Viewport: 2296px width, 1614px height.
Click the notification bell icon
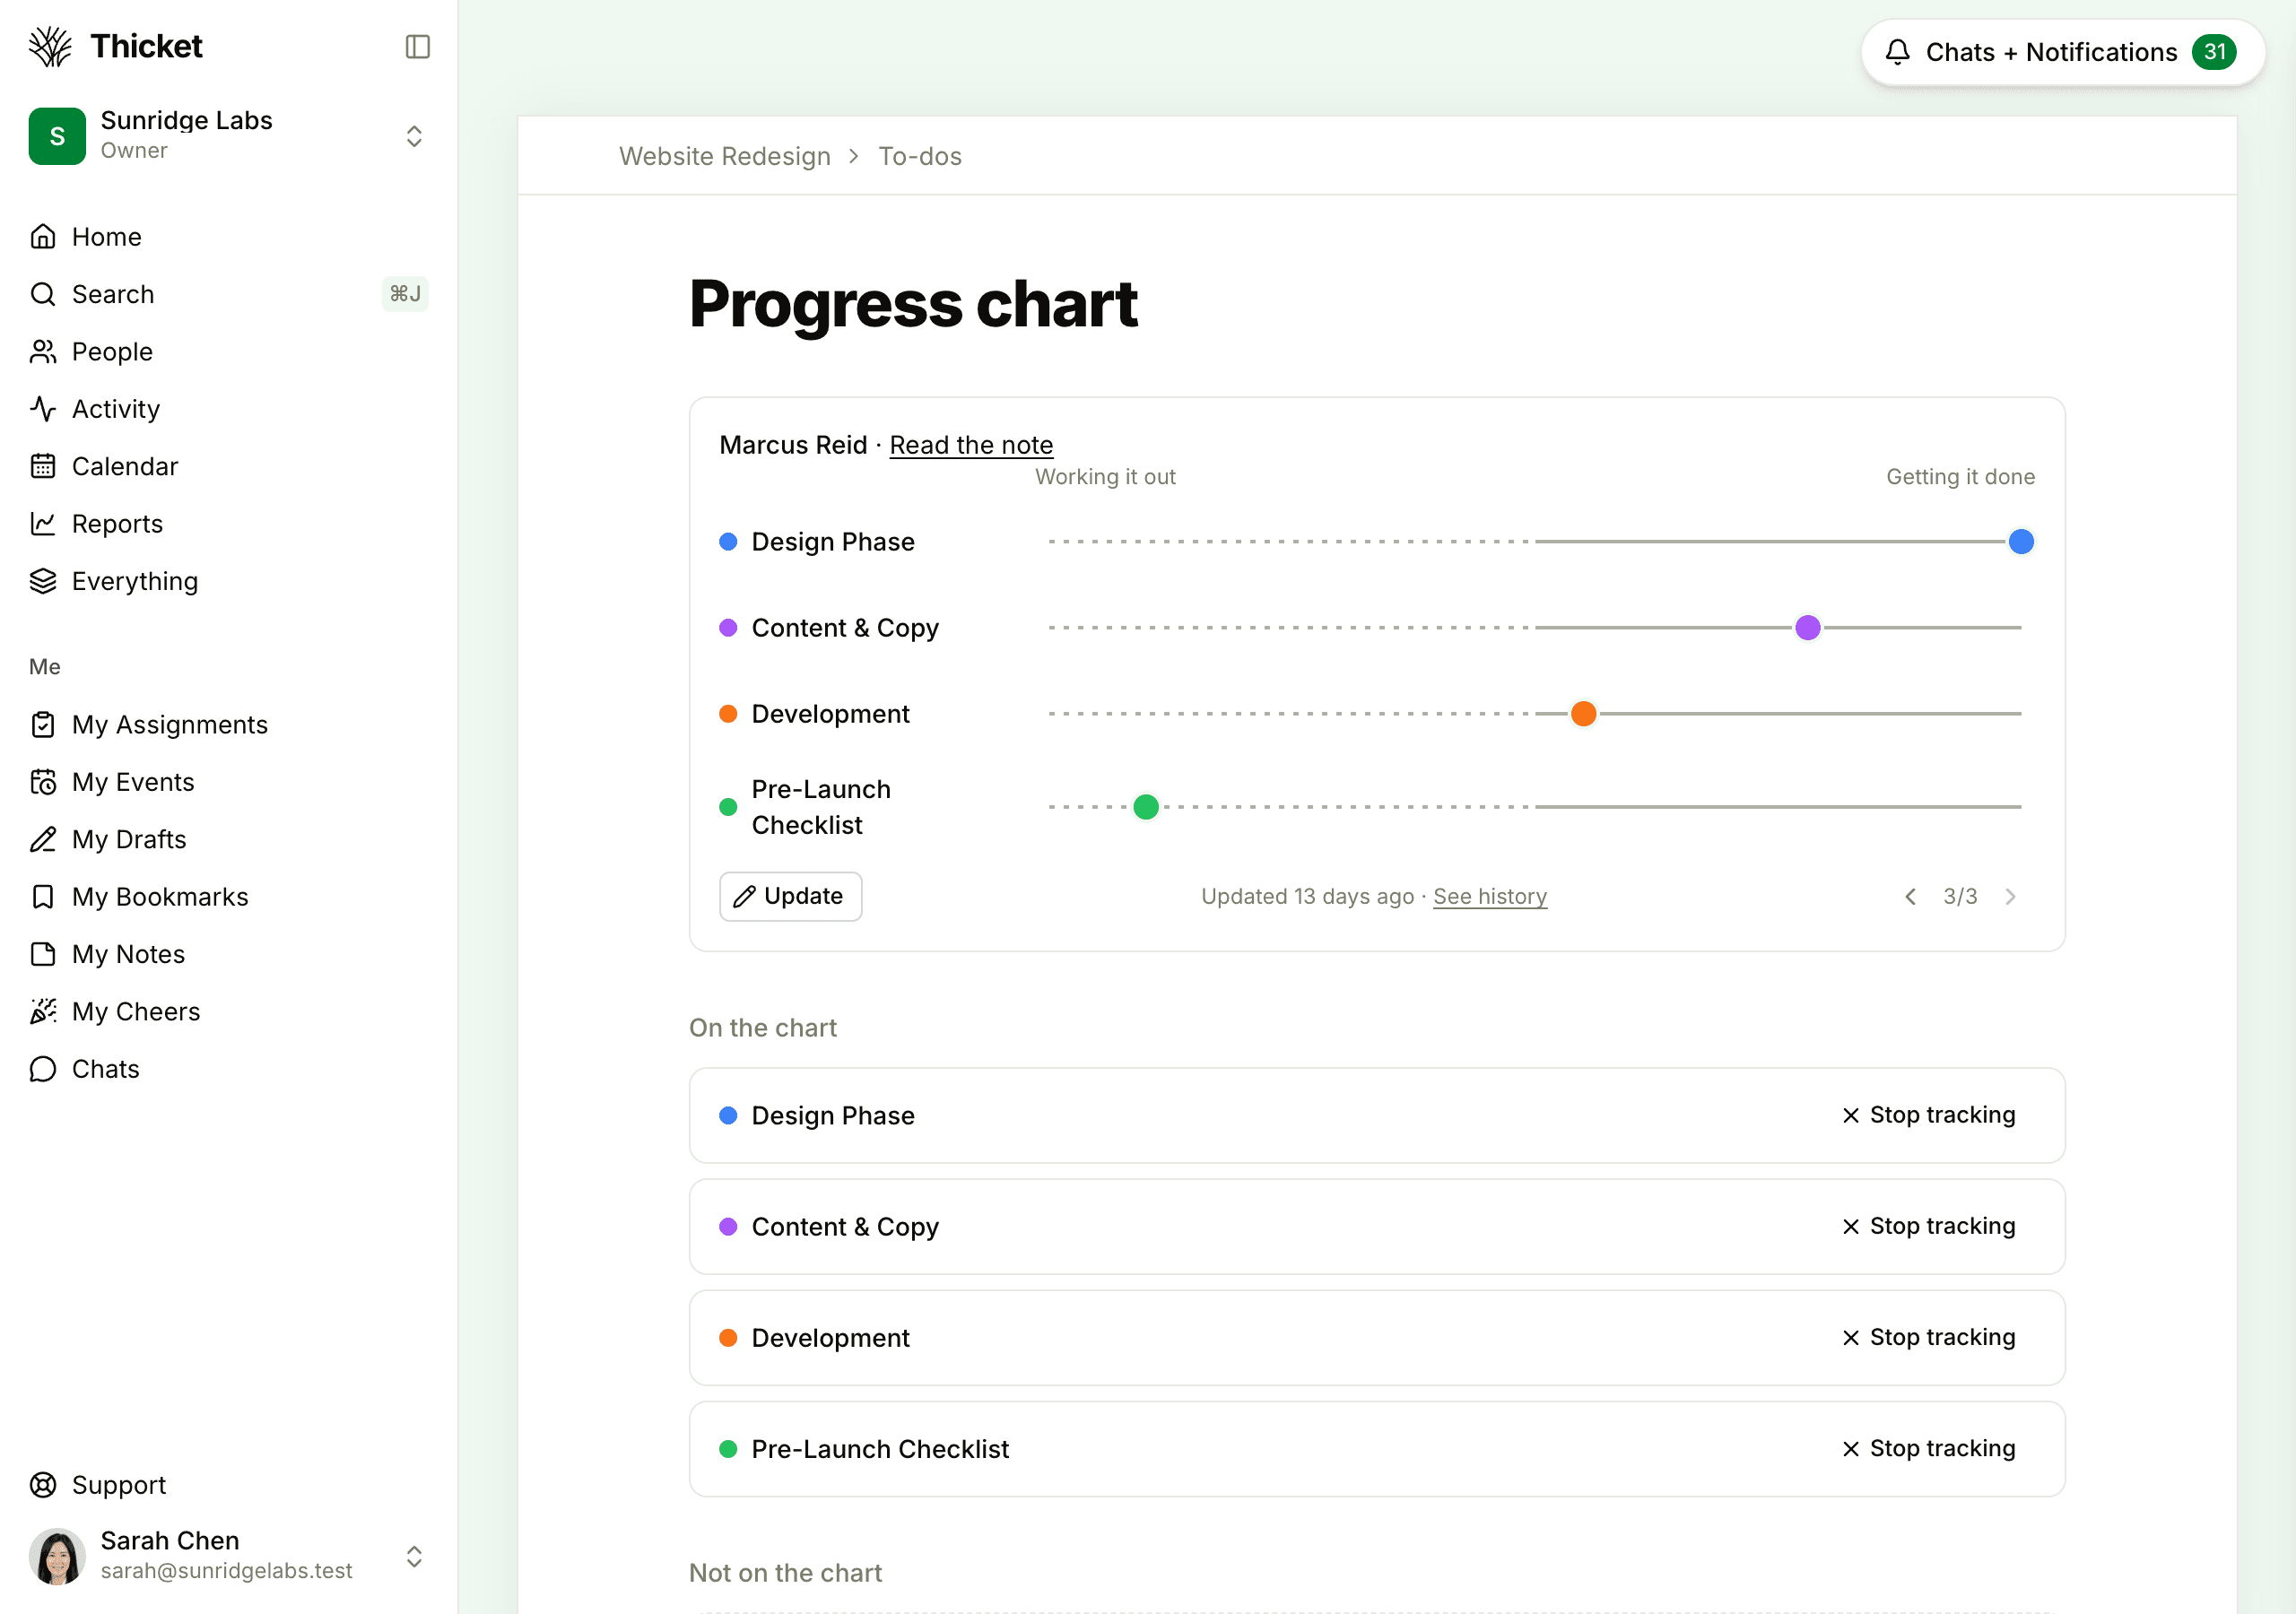click(x=1897, y=52)
